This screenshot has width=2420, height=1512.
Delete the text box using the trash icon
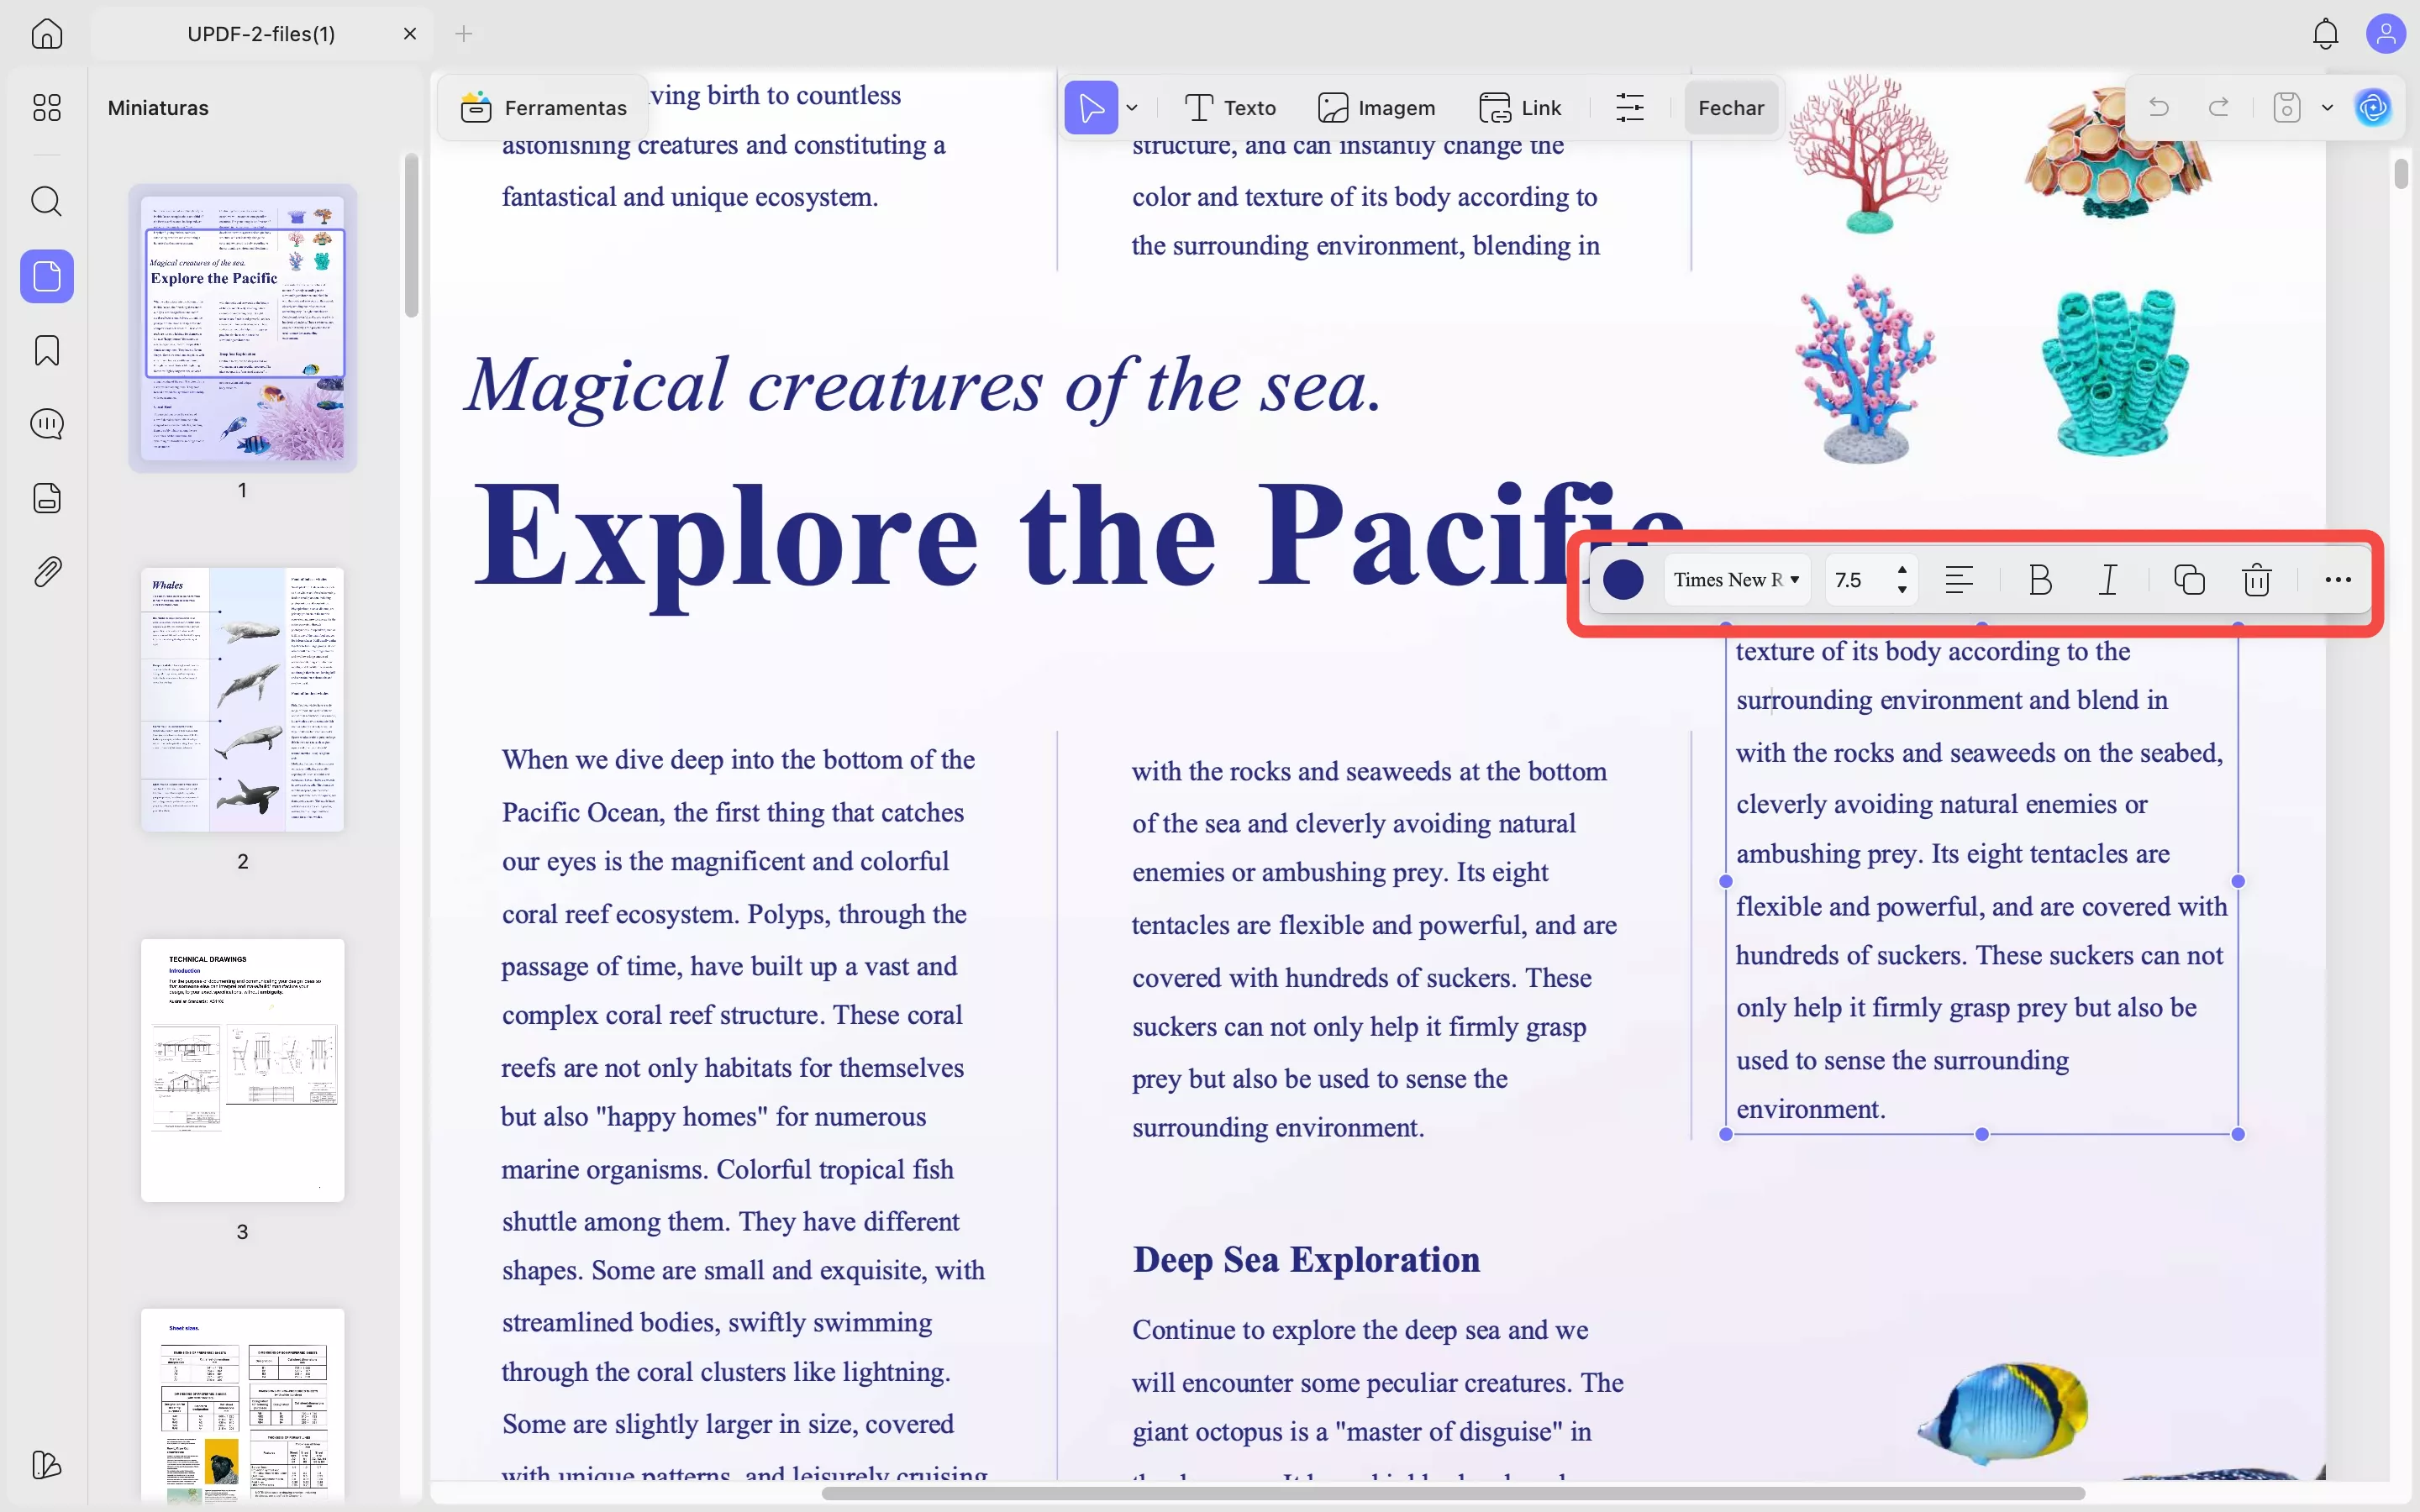point(2256,580)
